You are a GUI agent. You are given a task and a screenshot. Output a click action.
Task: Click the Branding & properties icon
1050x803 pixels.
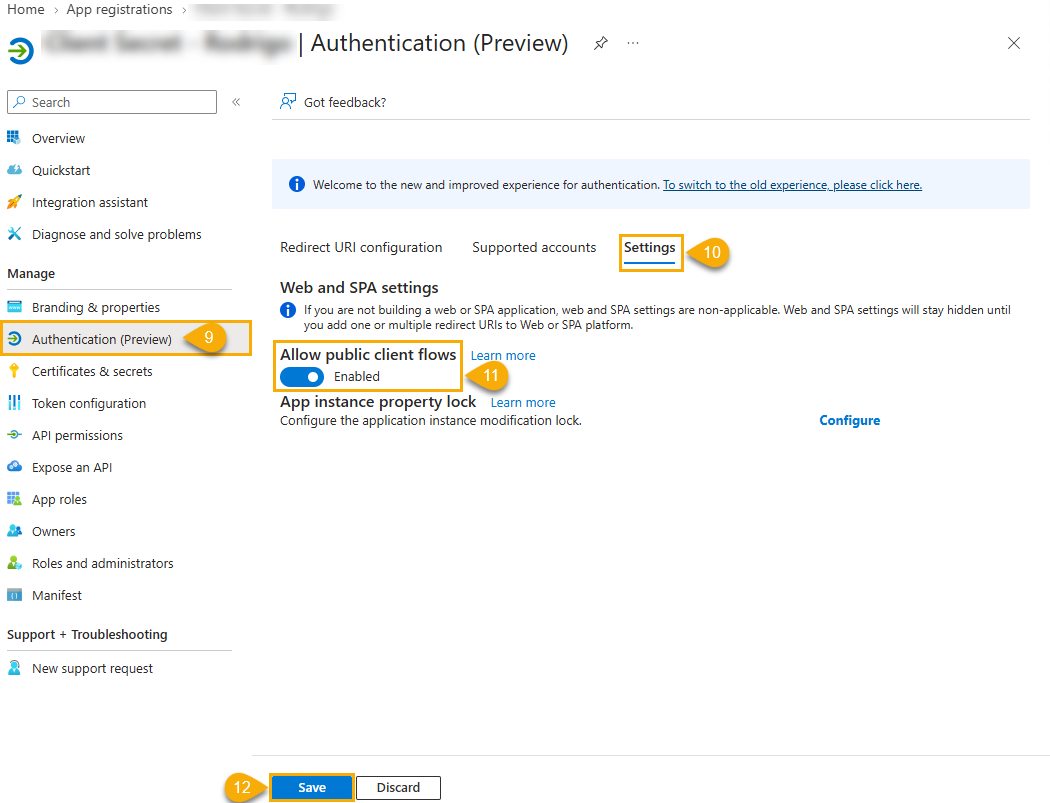[14, 307]
